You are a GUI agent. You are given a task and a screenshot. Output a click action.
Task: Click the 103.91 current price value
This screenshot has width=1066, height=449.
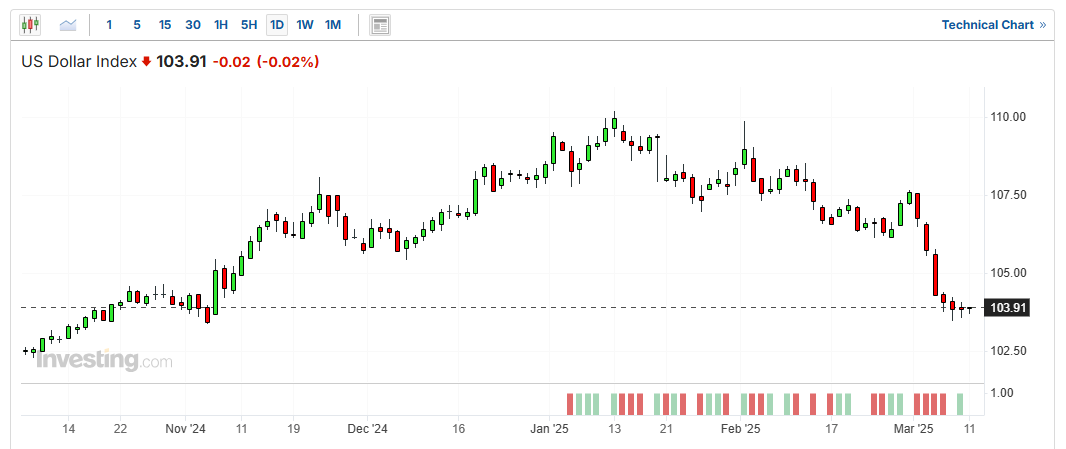[x=181, y=62]
